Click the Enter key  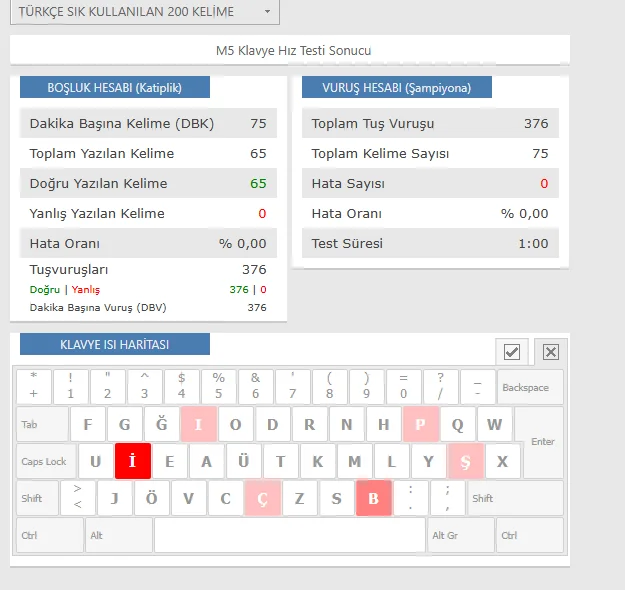point(543,442)
